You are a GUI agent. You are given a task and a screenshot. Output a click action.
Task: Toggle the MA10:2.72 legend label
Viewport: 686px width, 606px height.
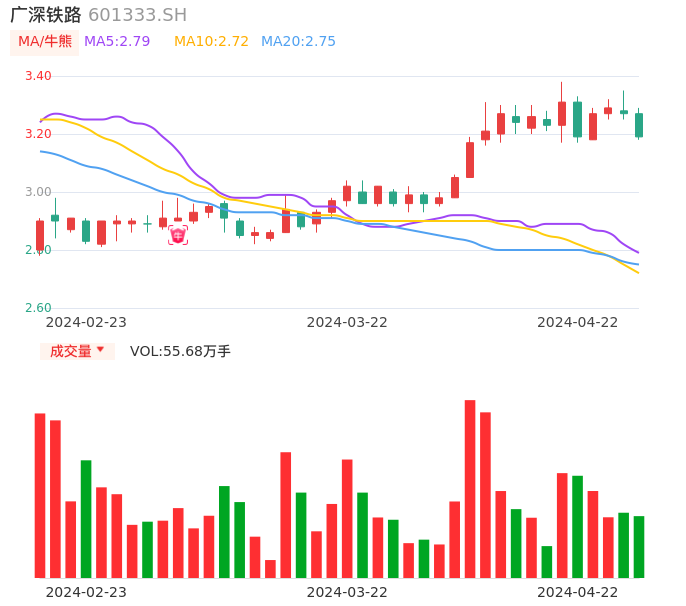coord(211,42)
